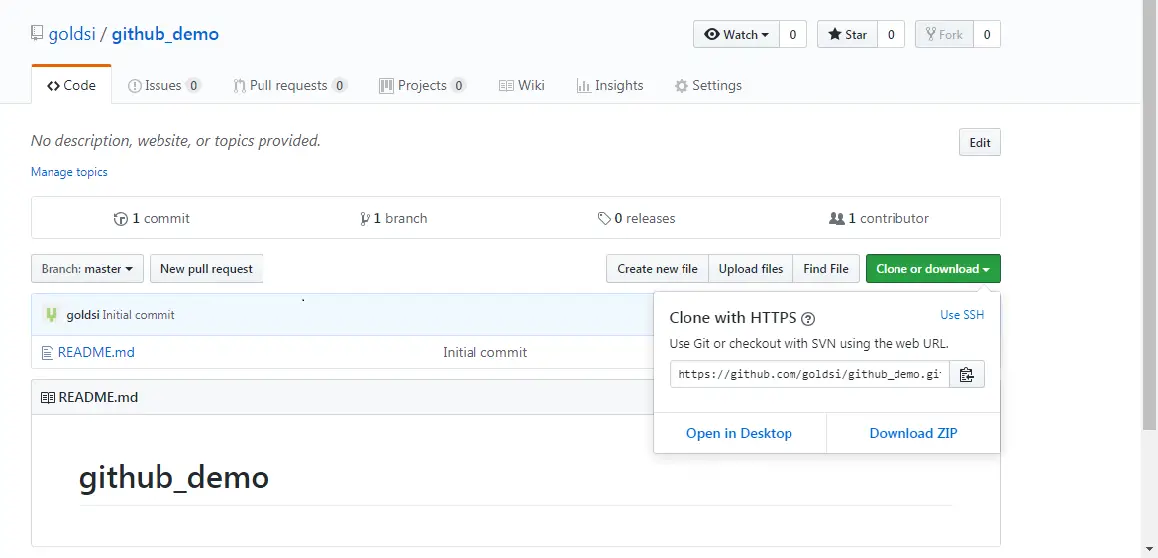
Task: Toggle the Clone or download dropdown
Action: (933, 269)
